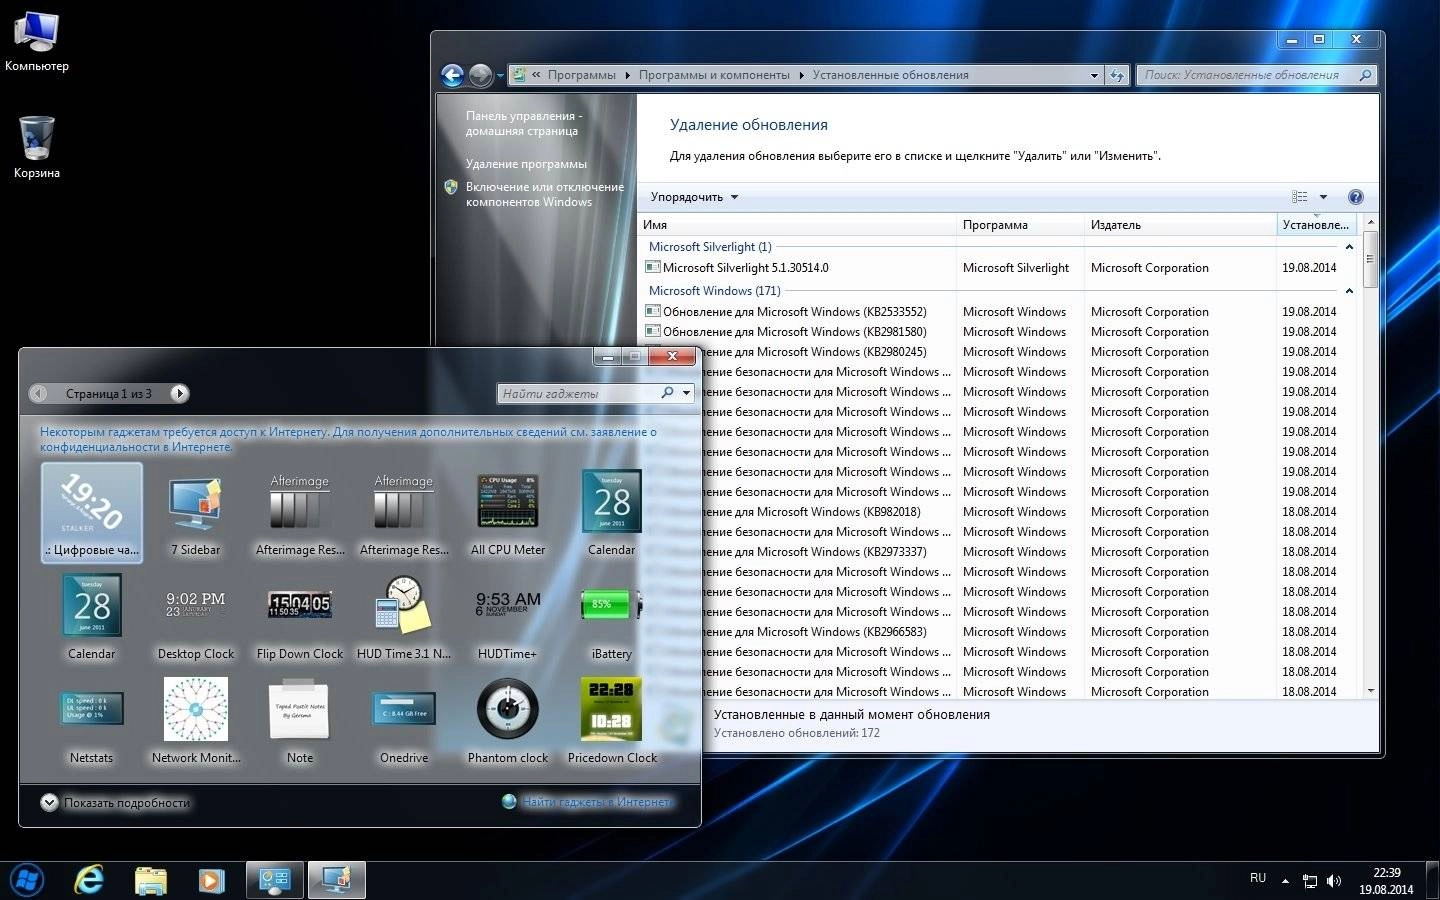Select the Phantom clock gadget

pos(508,721)
